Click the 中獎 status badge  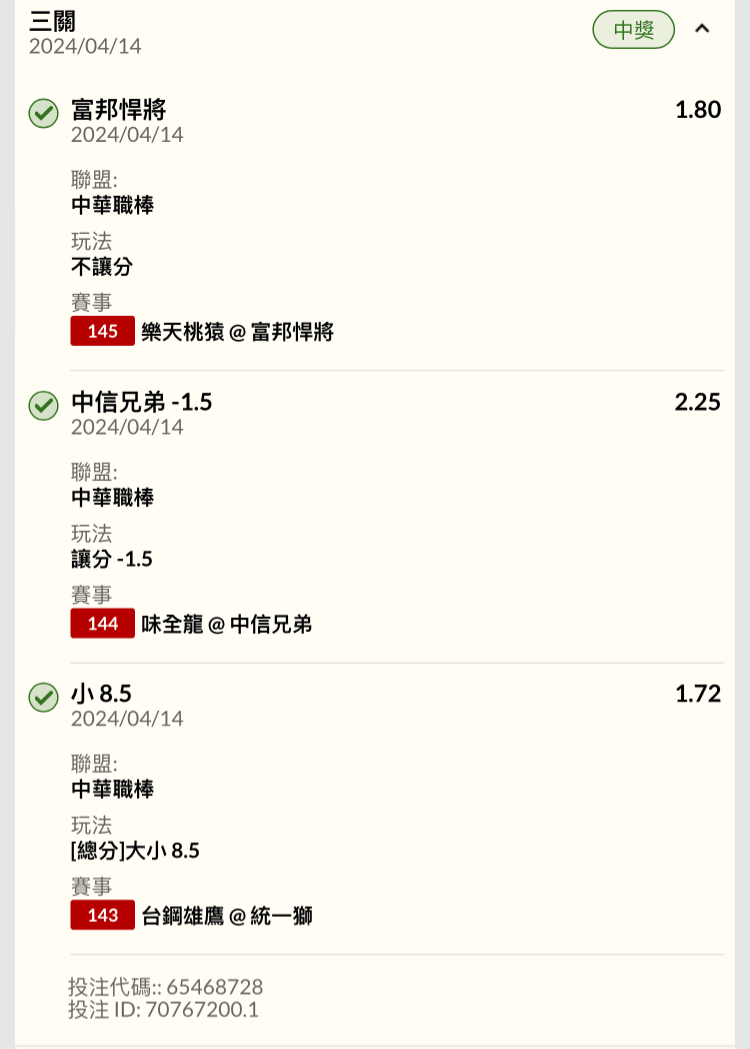[x=633, y=30]
